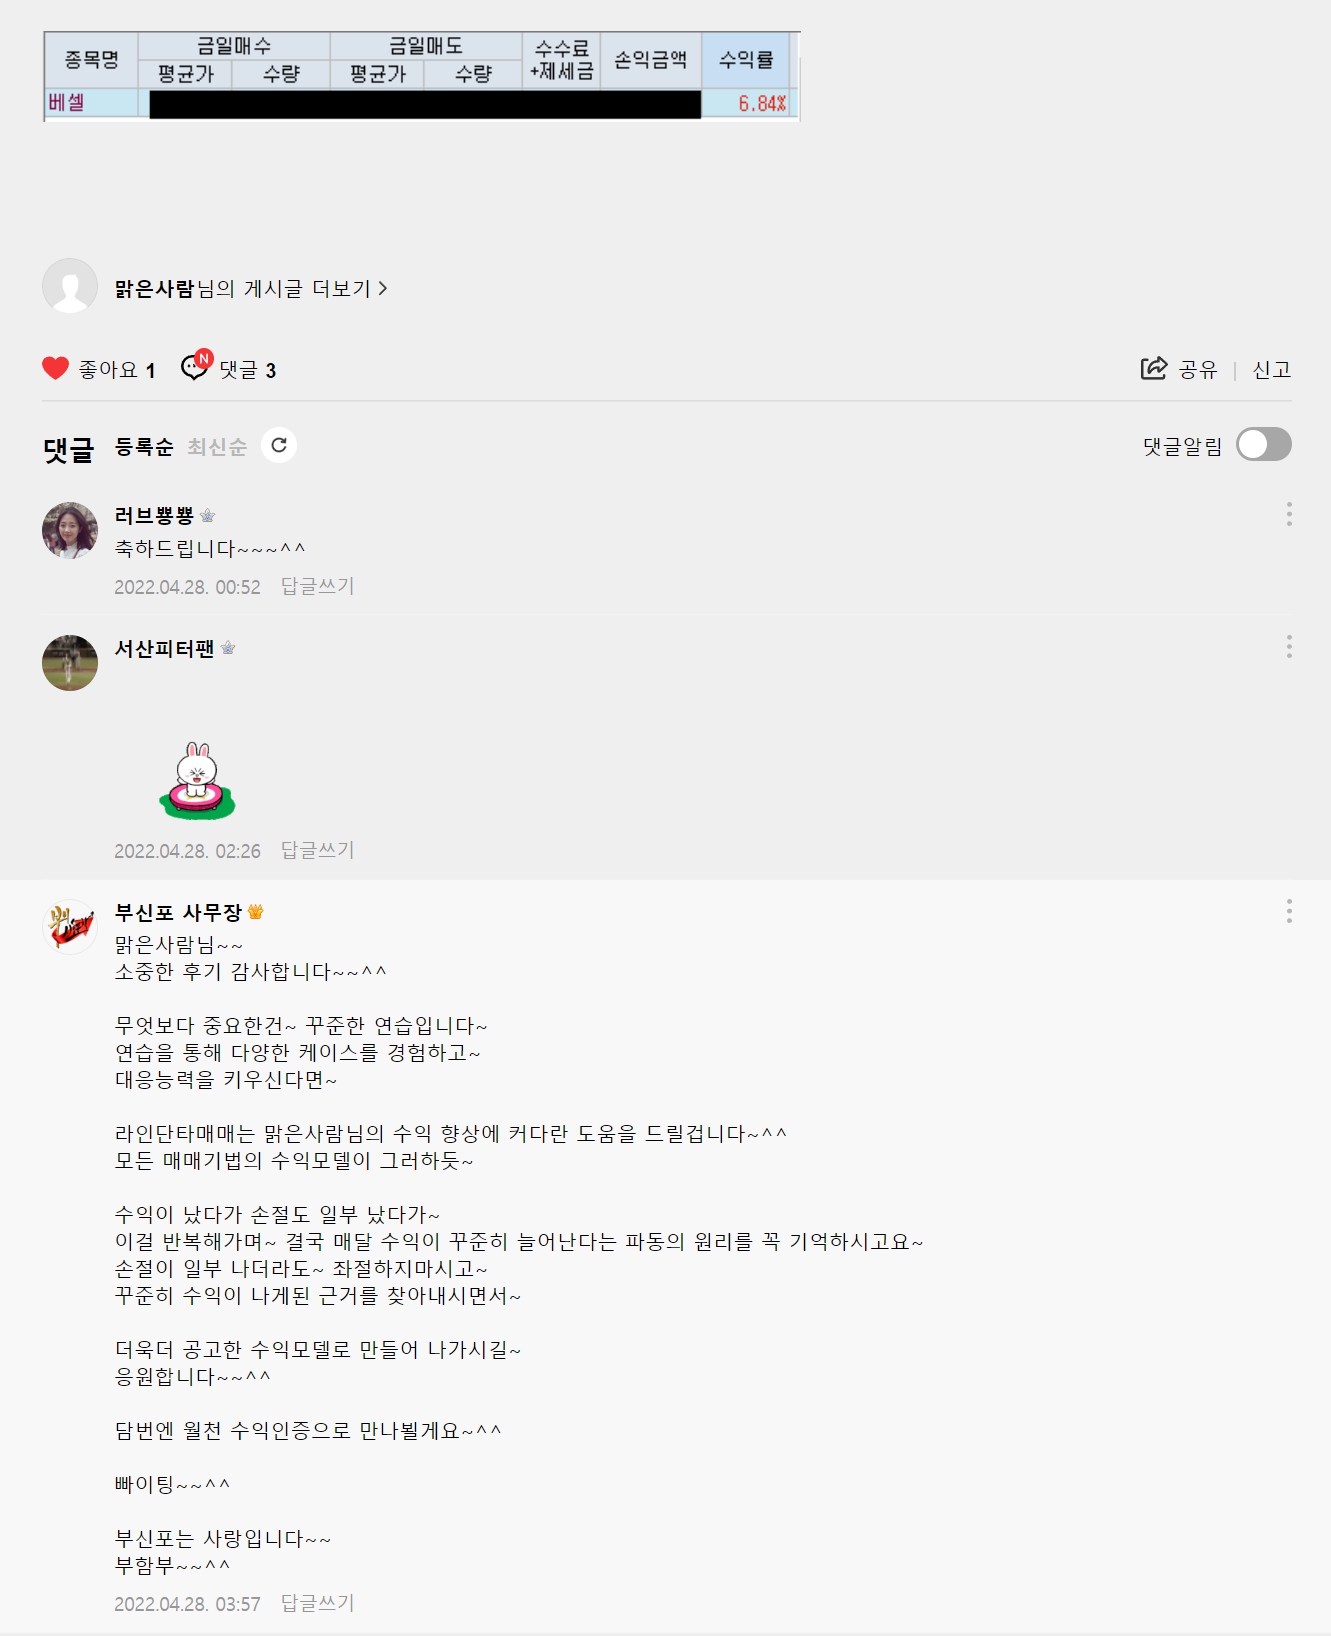Click the red heart like icon

(56, 369)
